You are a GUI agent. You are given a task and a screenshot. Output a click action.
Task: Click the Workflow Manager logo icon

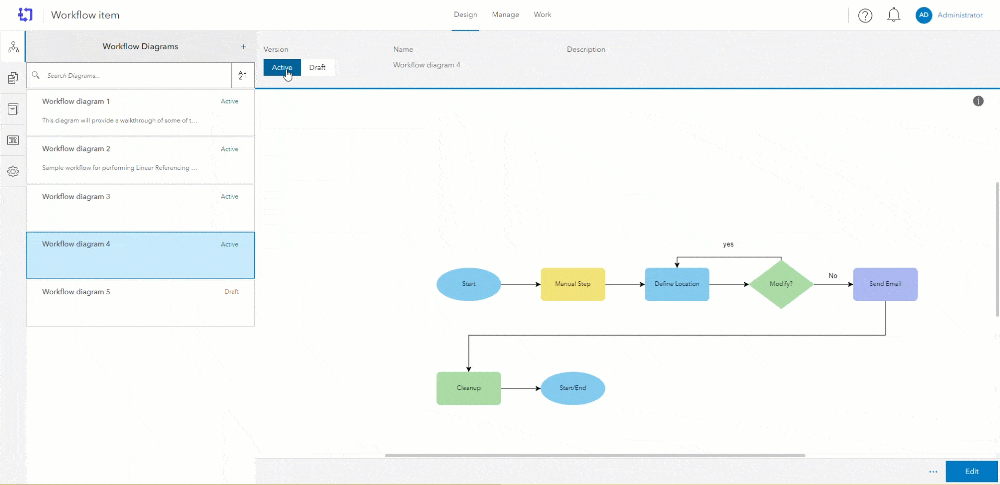pos(25,14)
